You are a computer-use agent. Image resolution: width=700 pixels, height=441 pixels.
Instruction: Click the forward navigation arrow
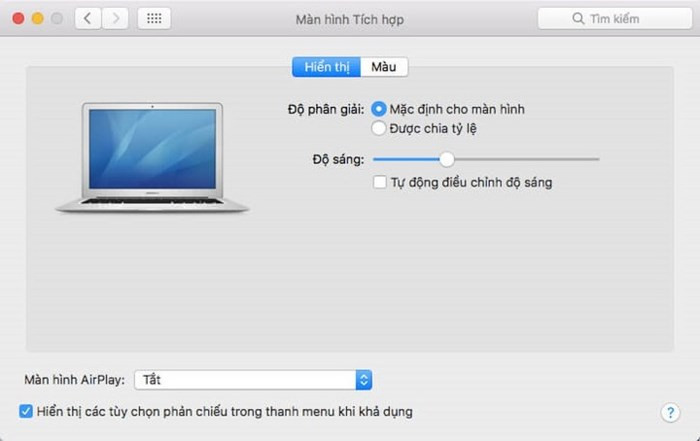115,19
